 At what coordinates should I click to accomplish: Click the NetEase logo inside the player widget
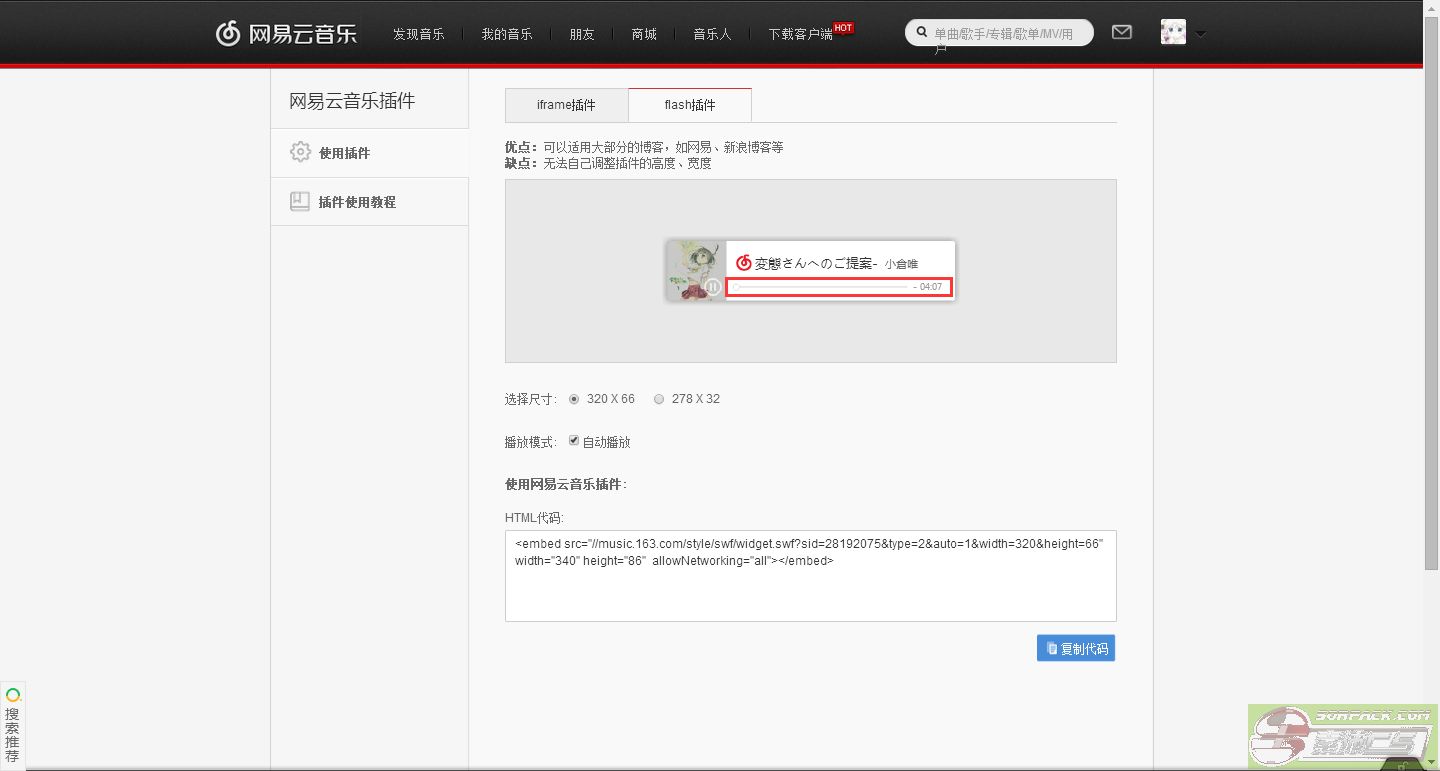tap(743, 263)
